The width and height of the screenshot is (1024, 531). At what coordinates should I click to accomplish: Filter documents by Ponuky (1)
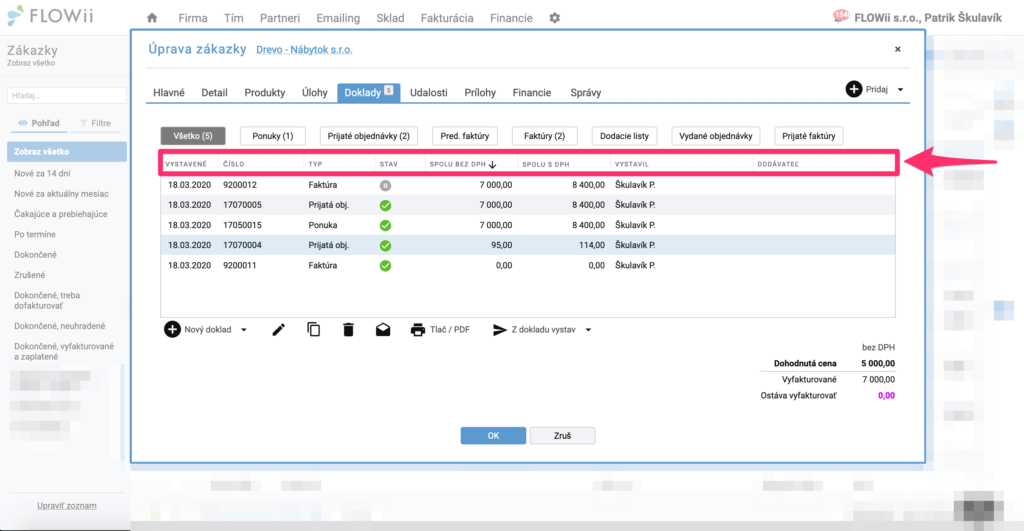(x=272, y=136)
